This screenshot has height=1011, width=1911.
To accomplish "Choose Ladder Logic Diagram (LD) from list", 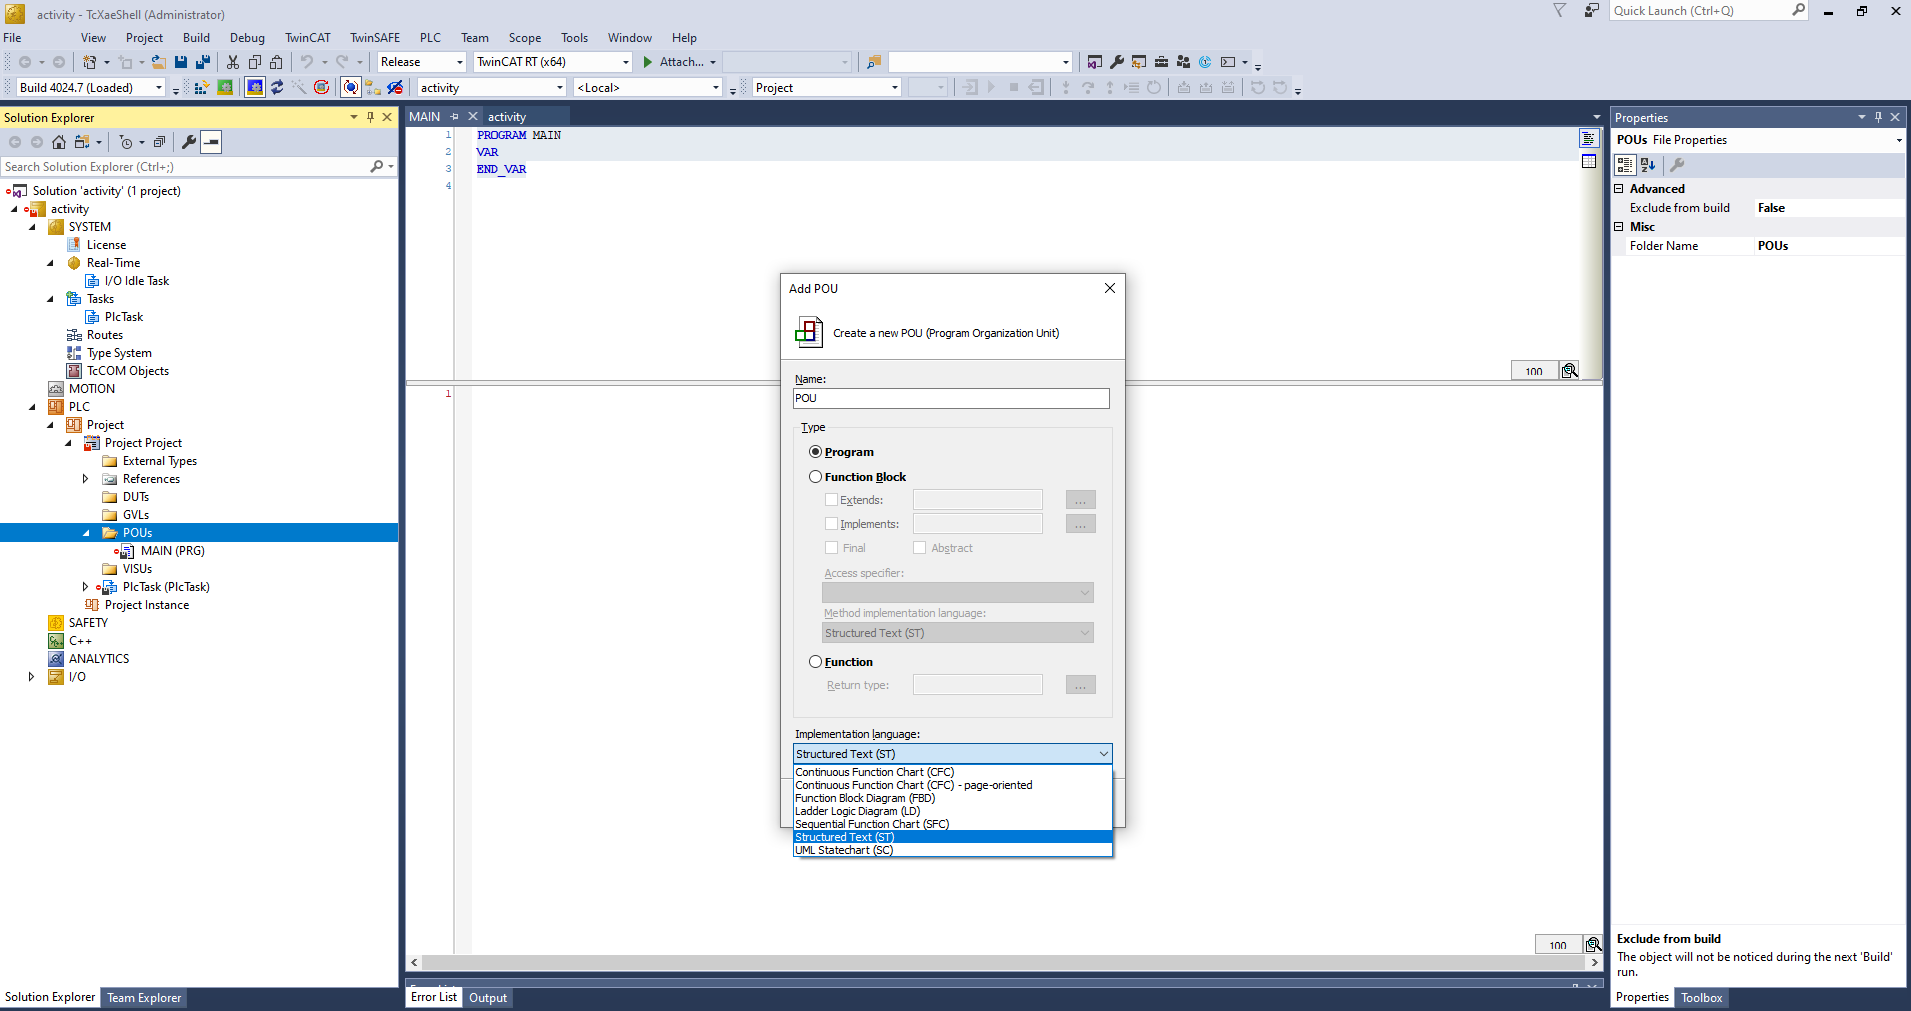I will click(x=857, y=811).
